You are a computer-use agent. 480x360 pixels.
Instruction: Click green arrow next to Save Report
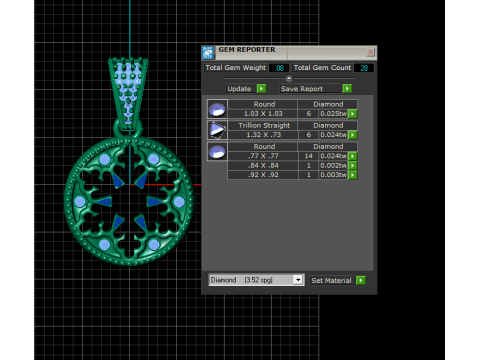tap(347, 89)
